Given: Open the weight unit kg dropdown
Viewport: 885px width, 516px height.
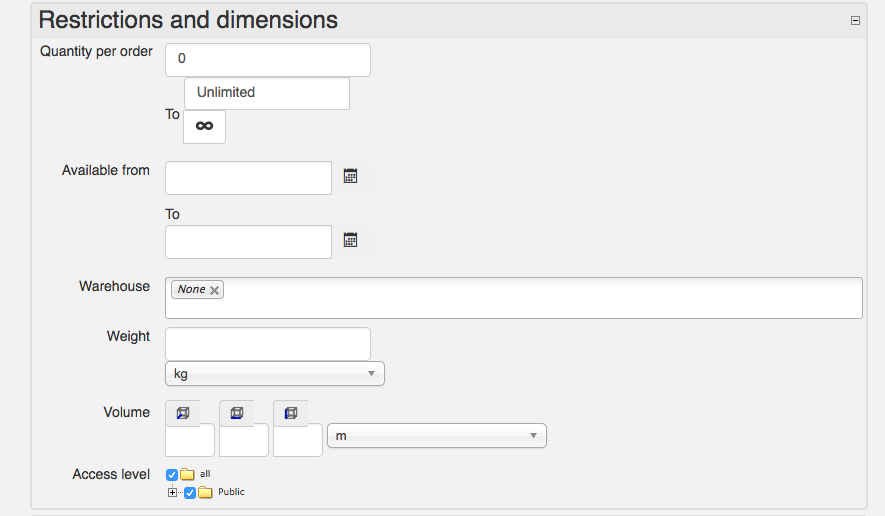Looking at the screenshot, I should [x=274, y=374].
